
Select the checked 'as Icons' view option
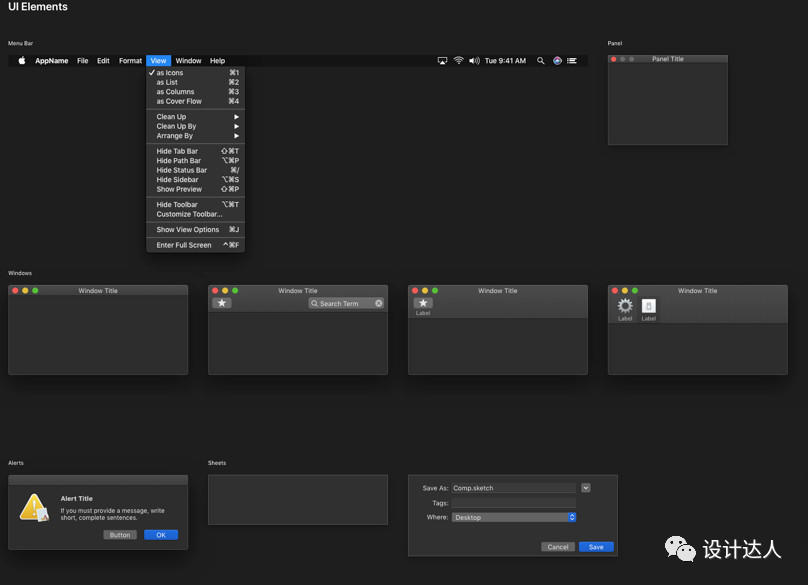click(170, 73)
